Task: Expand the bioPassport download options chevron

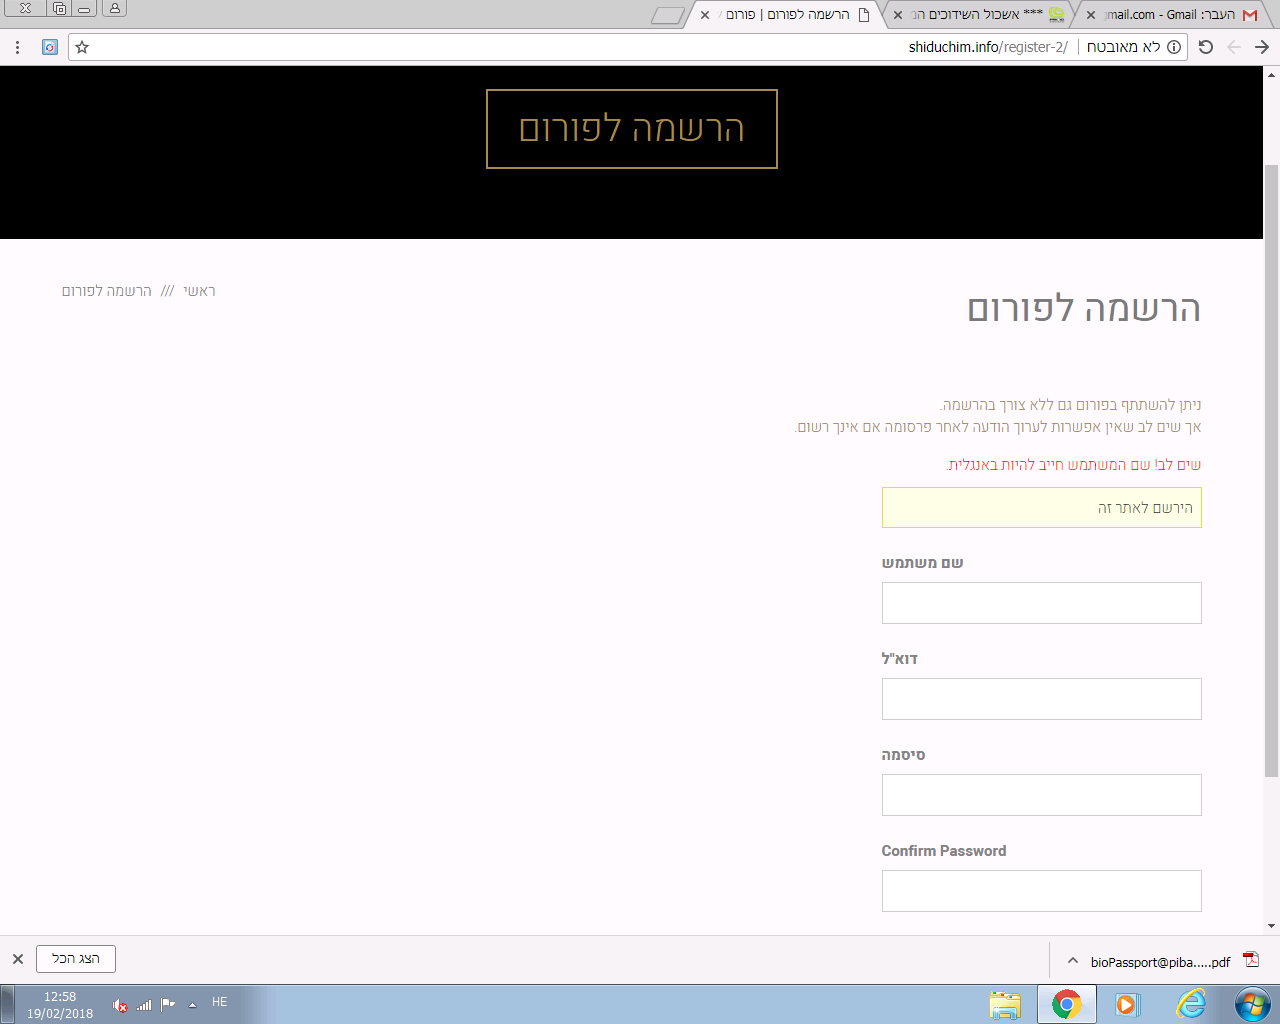Action: click(1073, 961)
